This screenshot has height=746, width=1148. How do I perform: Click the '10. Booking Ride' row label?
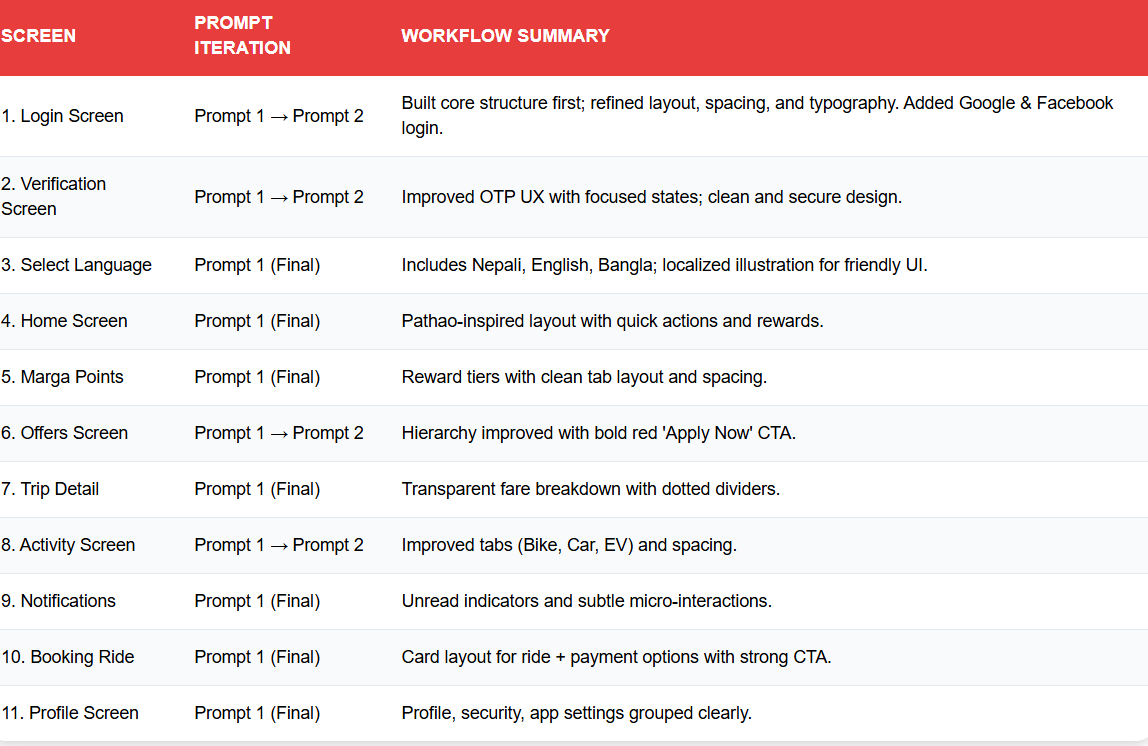(x=68, y=657)
